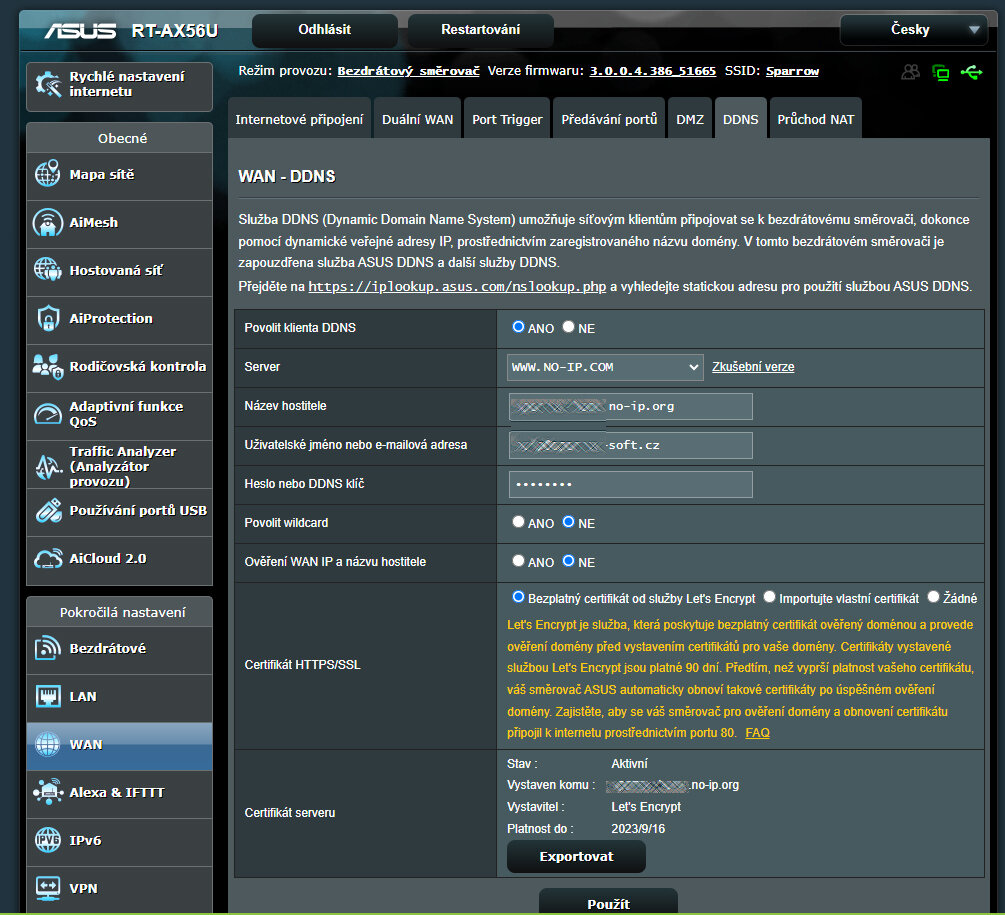Image resolution: width=1005 pixels, height=915 pixels.
Task: Open the Průchod NAT tab
Action: (x=815, y=119)
